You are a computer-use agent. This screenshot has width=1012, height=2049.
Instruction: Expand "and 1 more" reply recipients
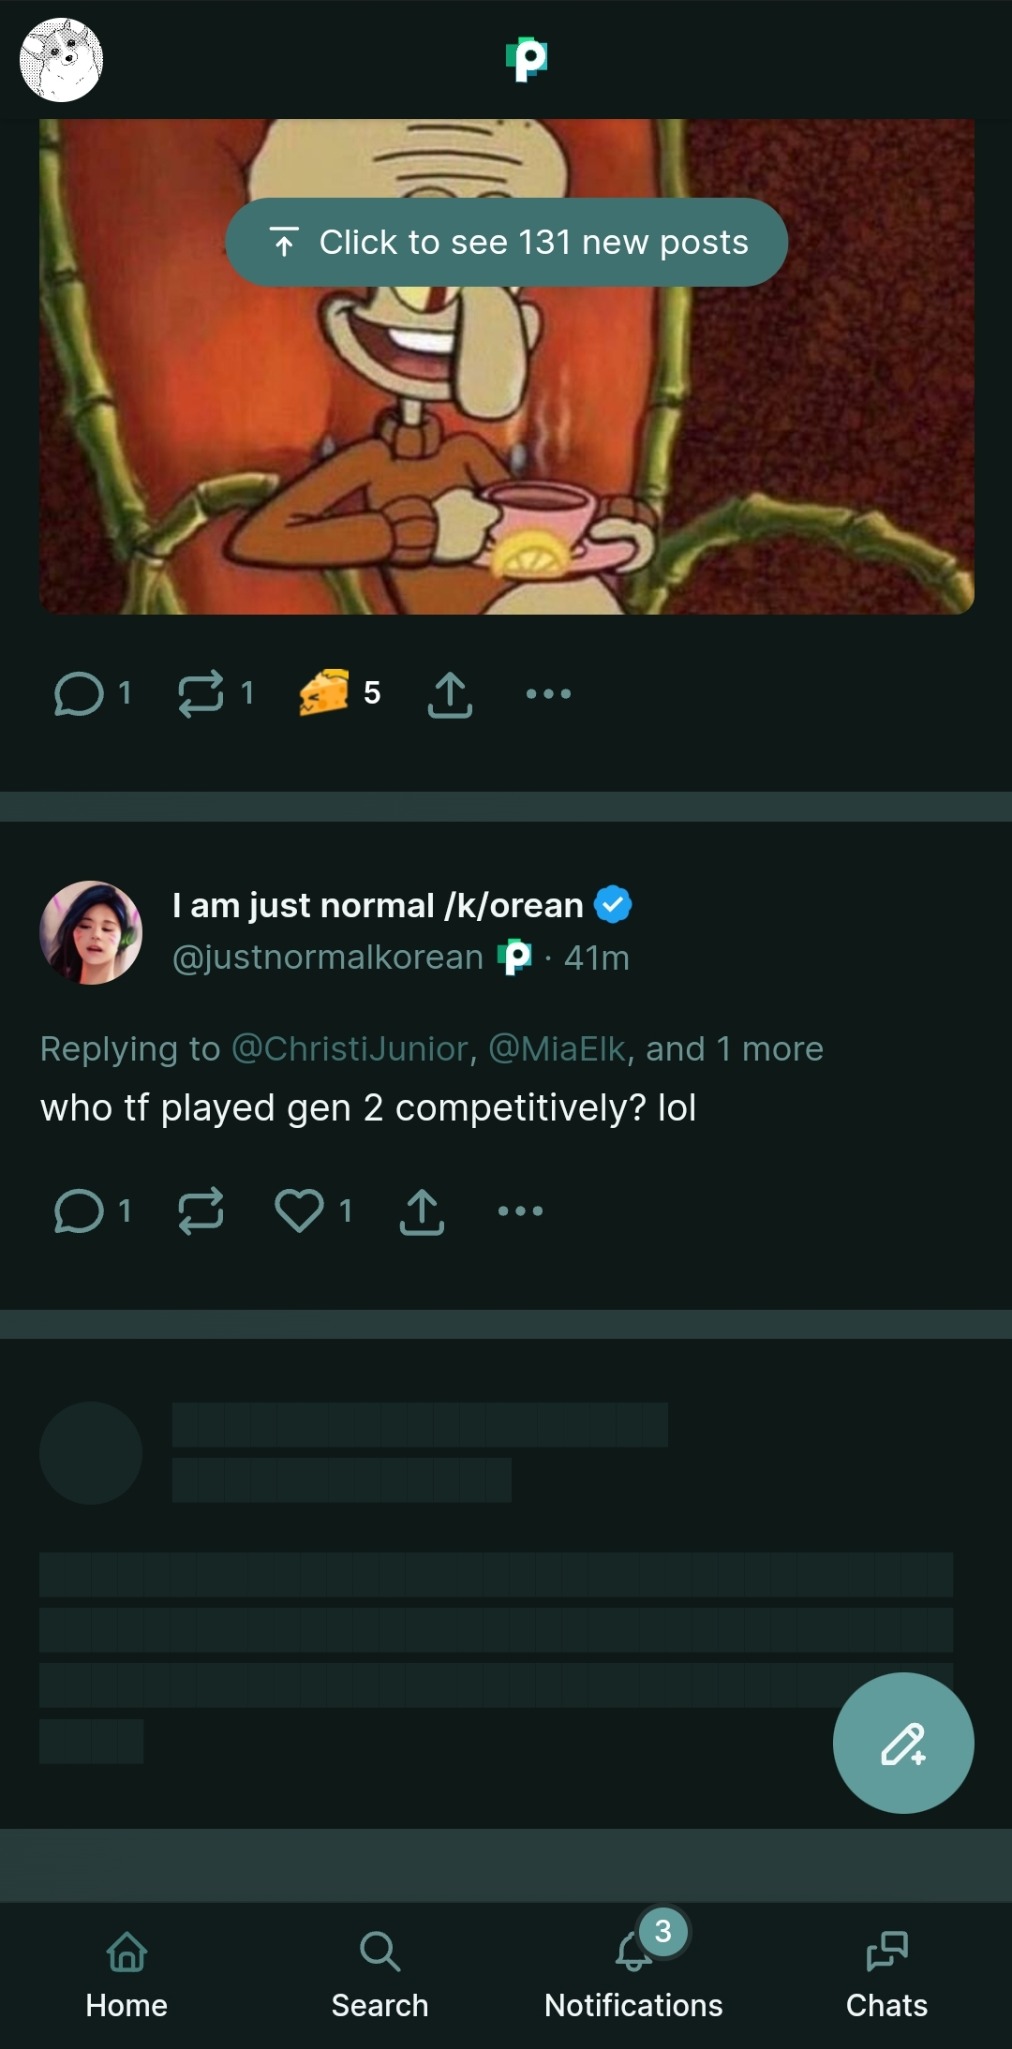[734, 1048]
